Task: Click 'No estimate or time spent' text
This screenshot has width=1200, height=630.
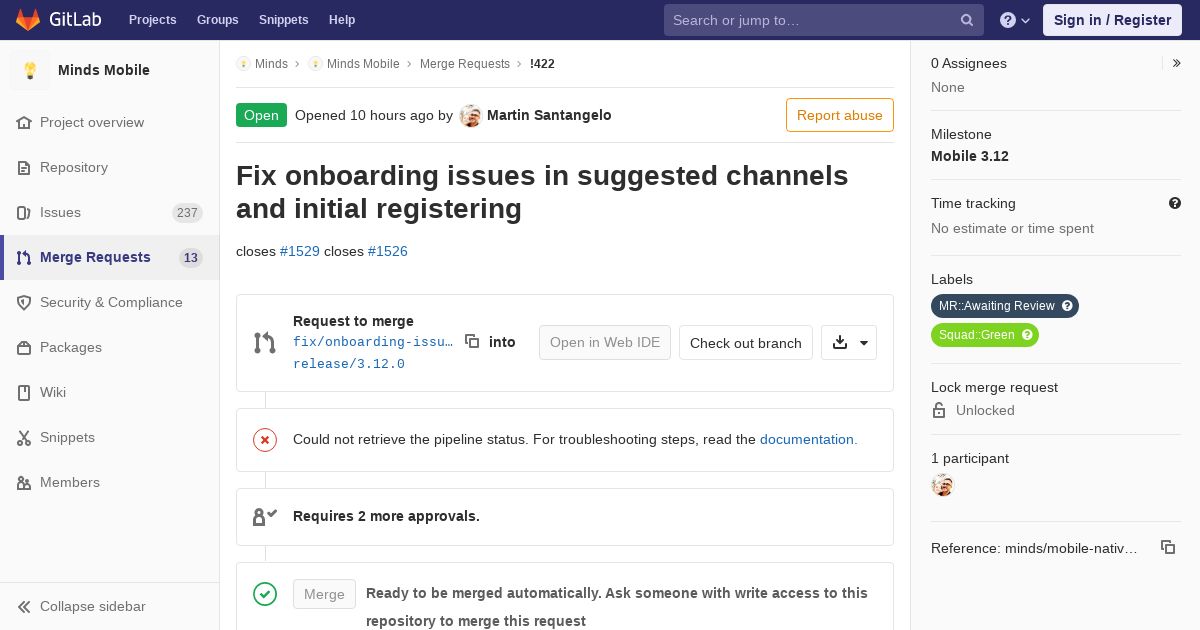Action: (1012, 228)
